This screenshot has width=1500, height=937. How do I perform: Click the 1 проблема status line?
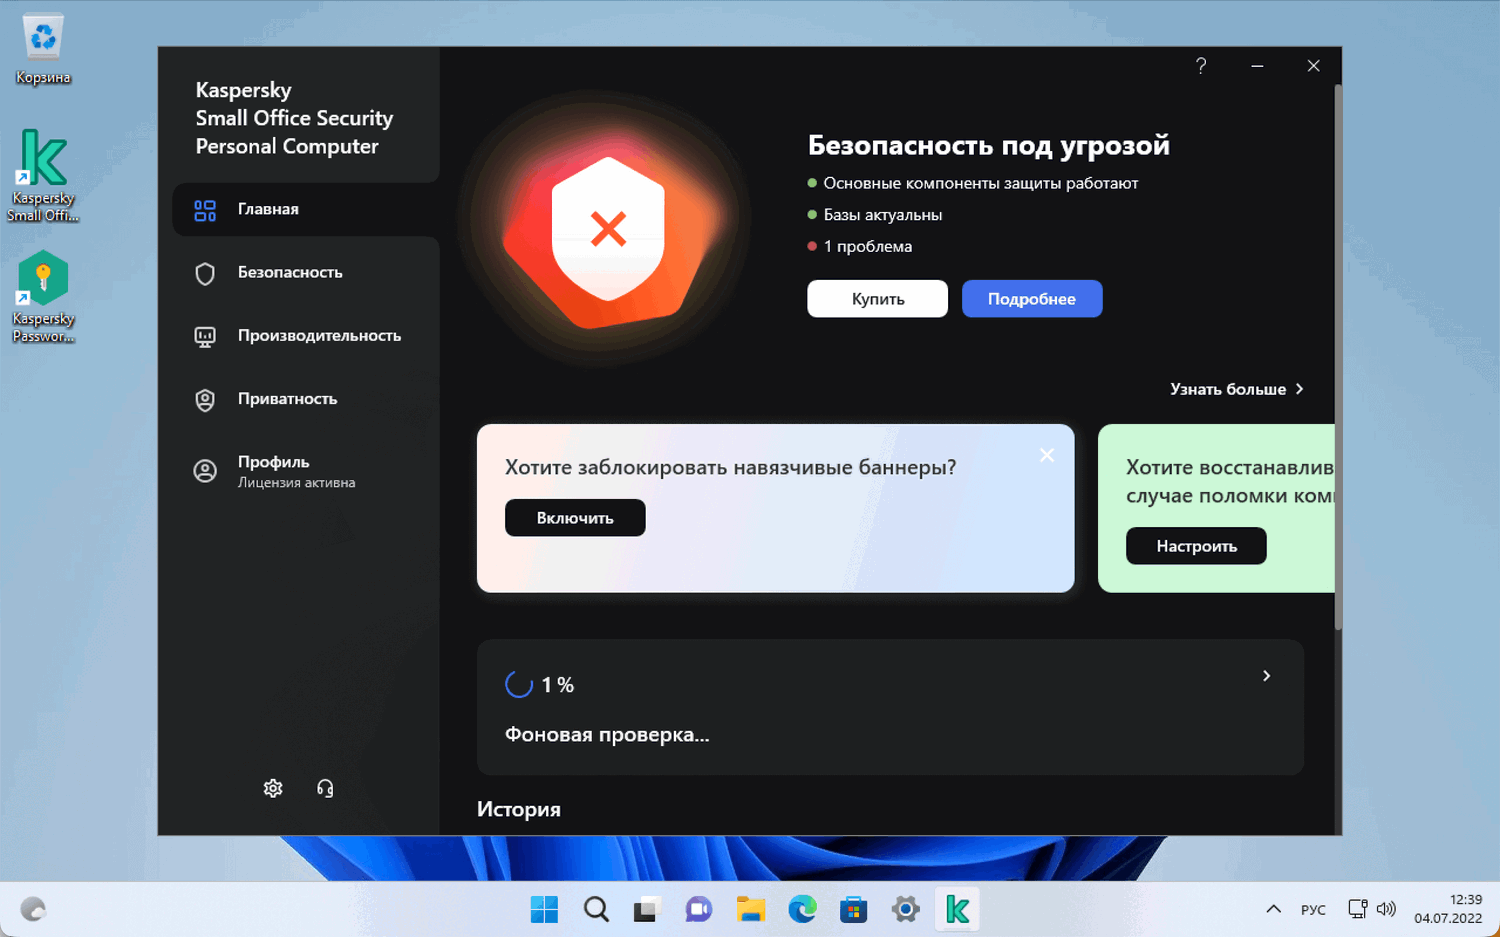click(x=860, y=246)
